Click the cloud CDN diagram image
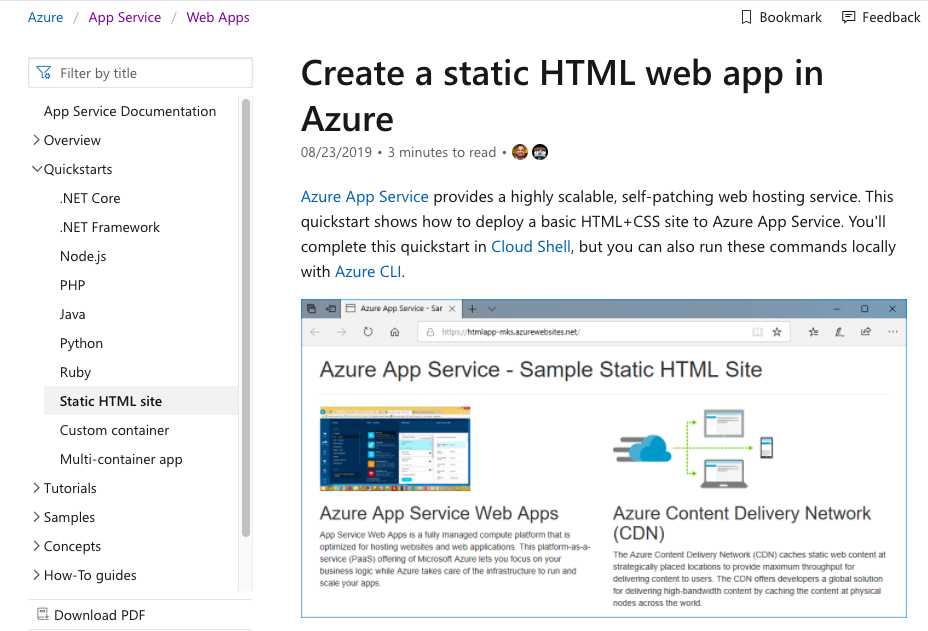This screenshot has width=928, height=631. coord(693,448)
